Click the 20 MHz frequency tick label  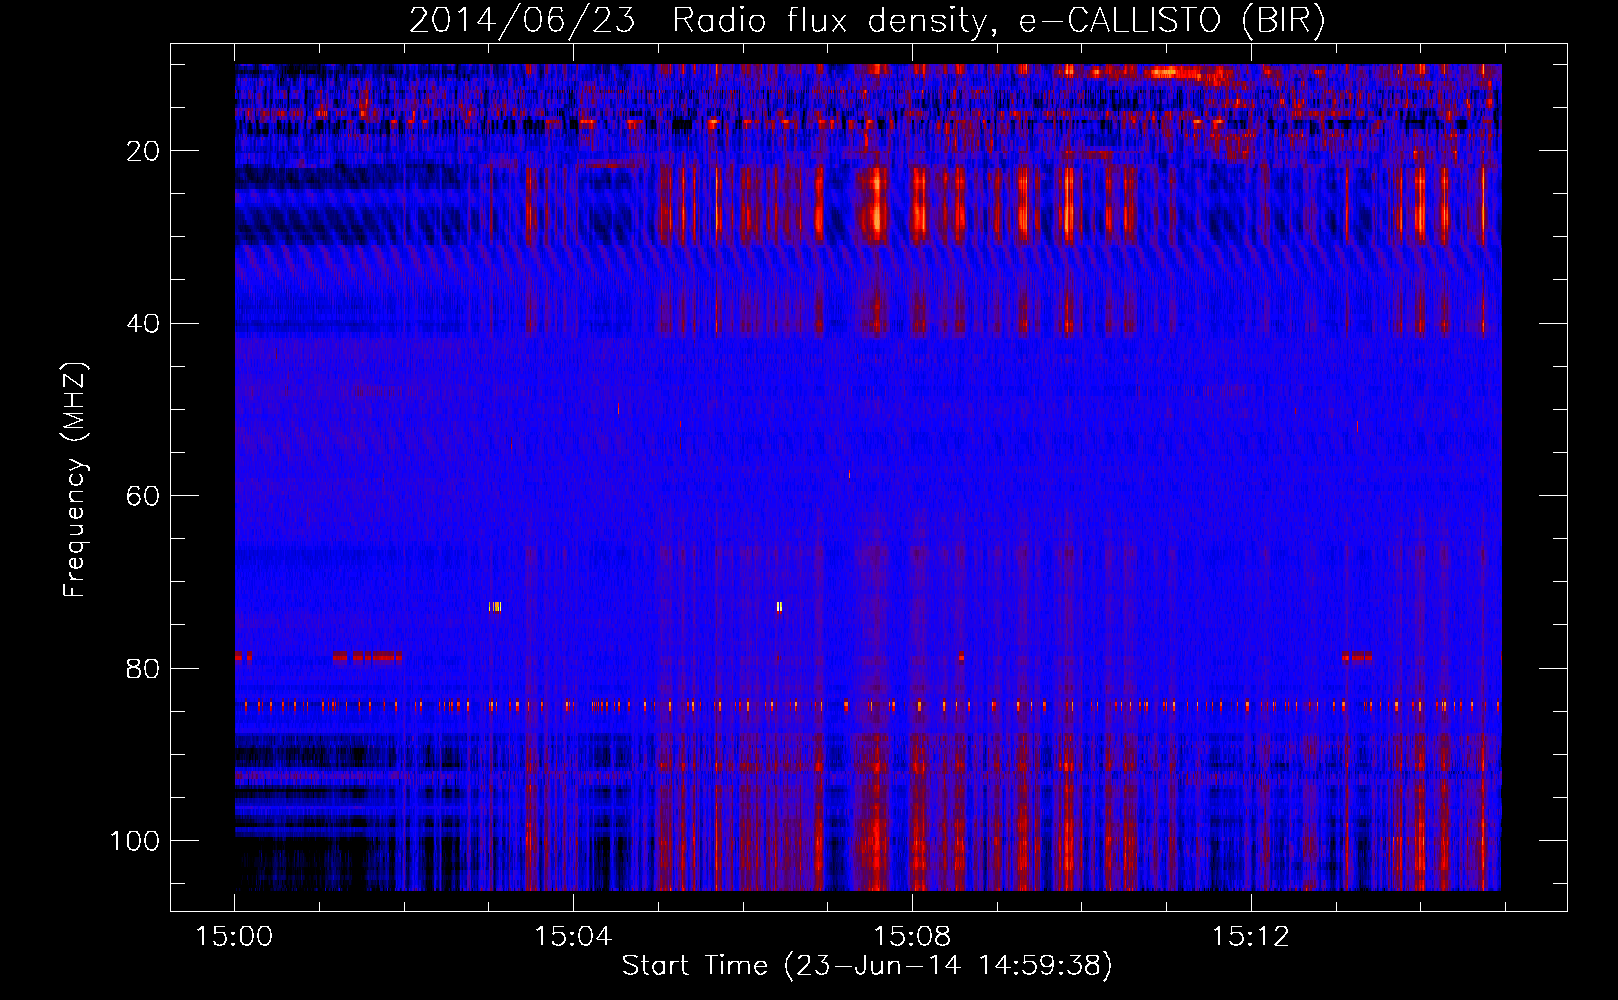pos(143,151)
